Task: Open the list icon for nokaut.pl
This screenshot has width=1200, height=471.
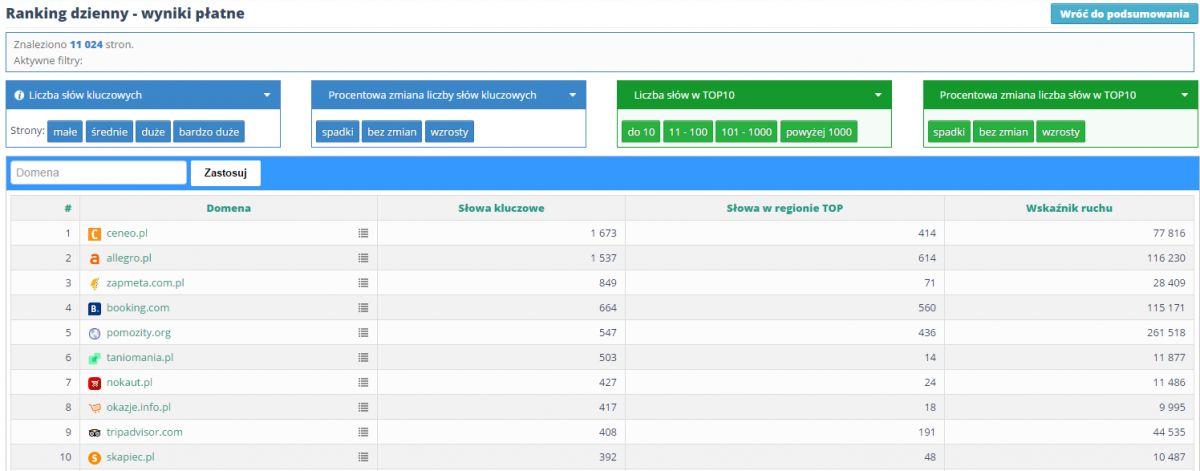Action: point(363,383)
